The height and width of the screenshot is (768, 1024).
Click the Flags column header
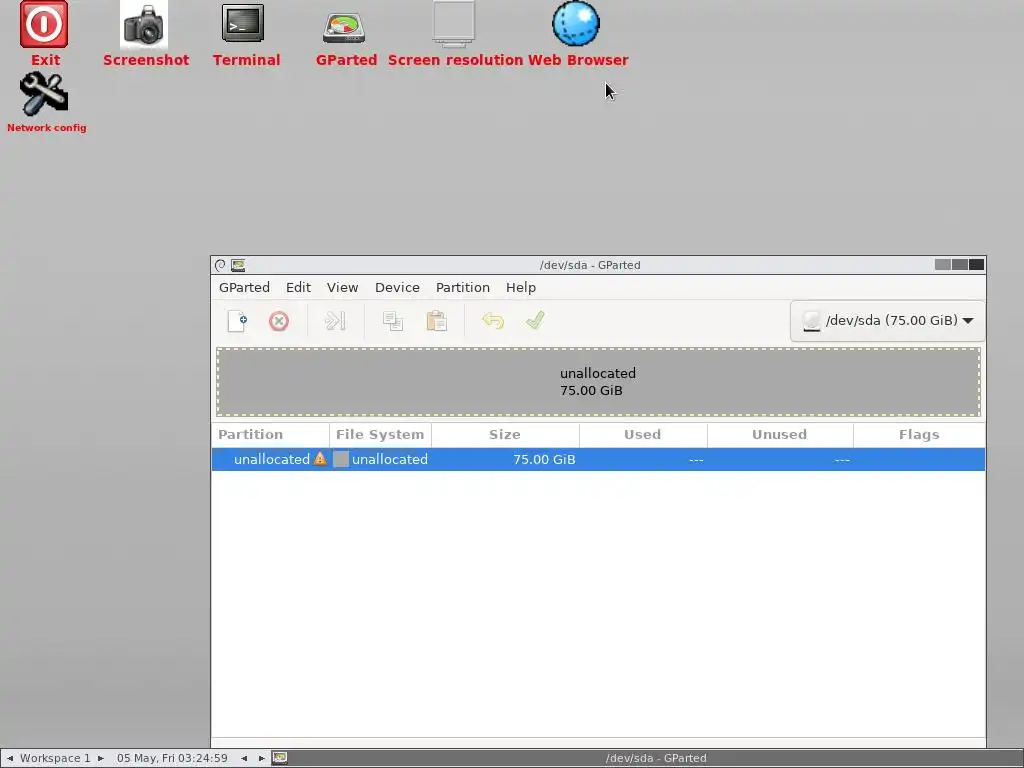point(919,434)
